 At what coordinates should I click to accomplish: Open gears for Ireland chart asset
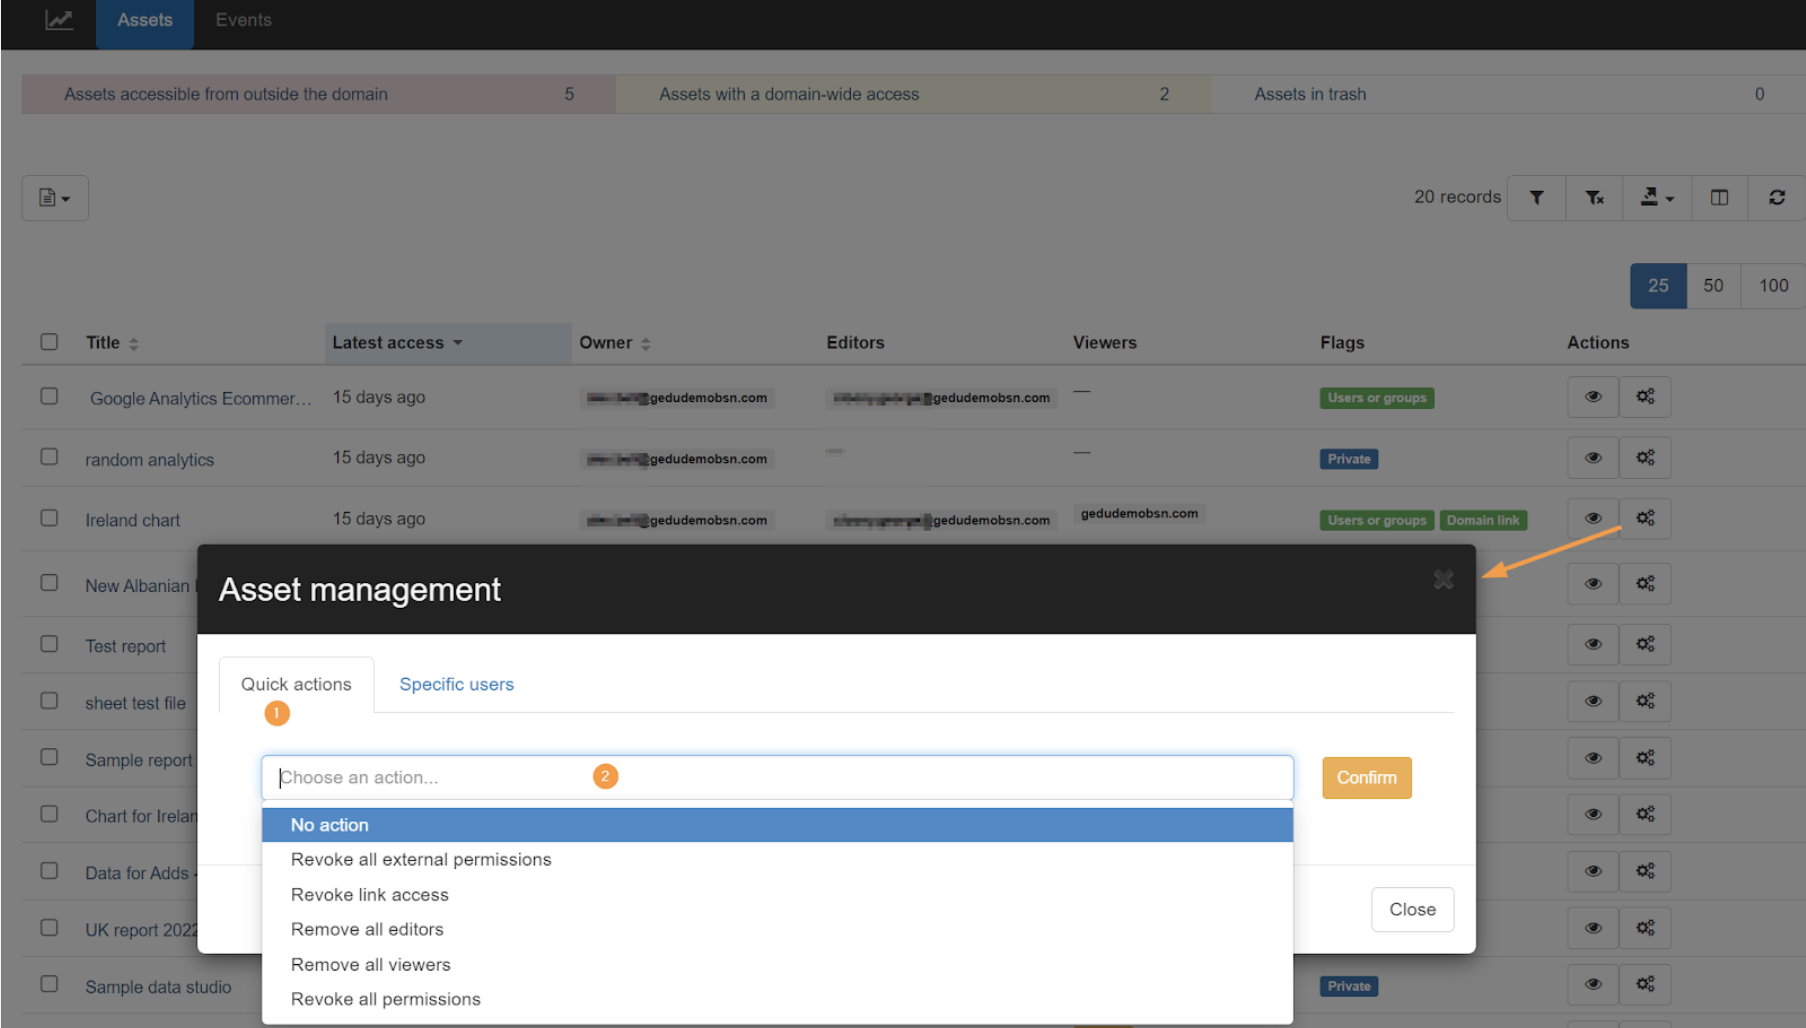tap(1645, 518)
